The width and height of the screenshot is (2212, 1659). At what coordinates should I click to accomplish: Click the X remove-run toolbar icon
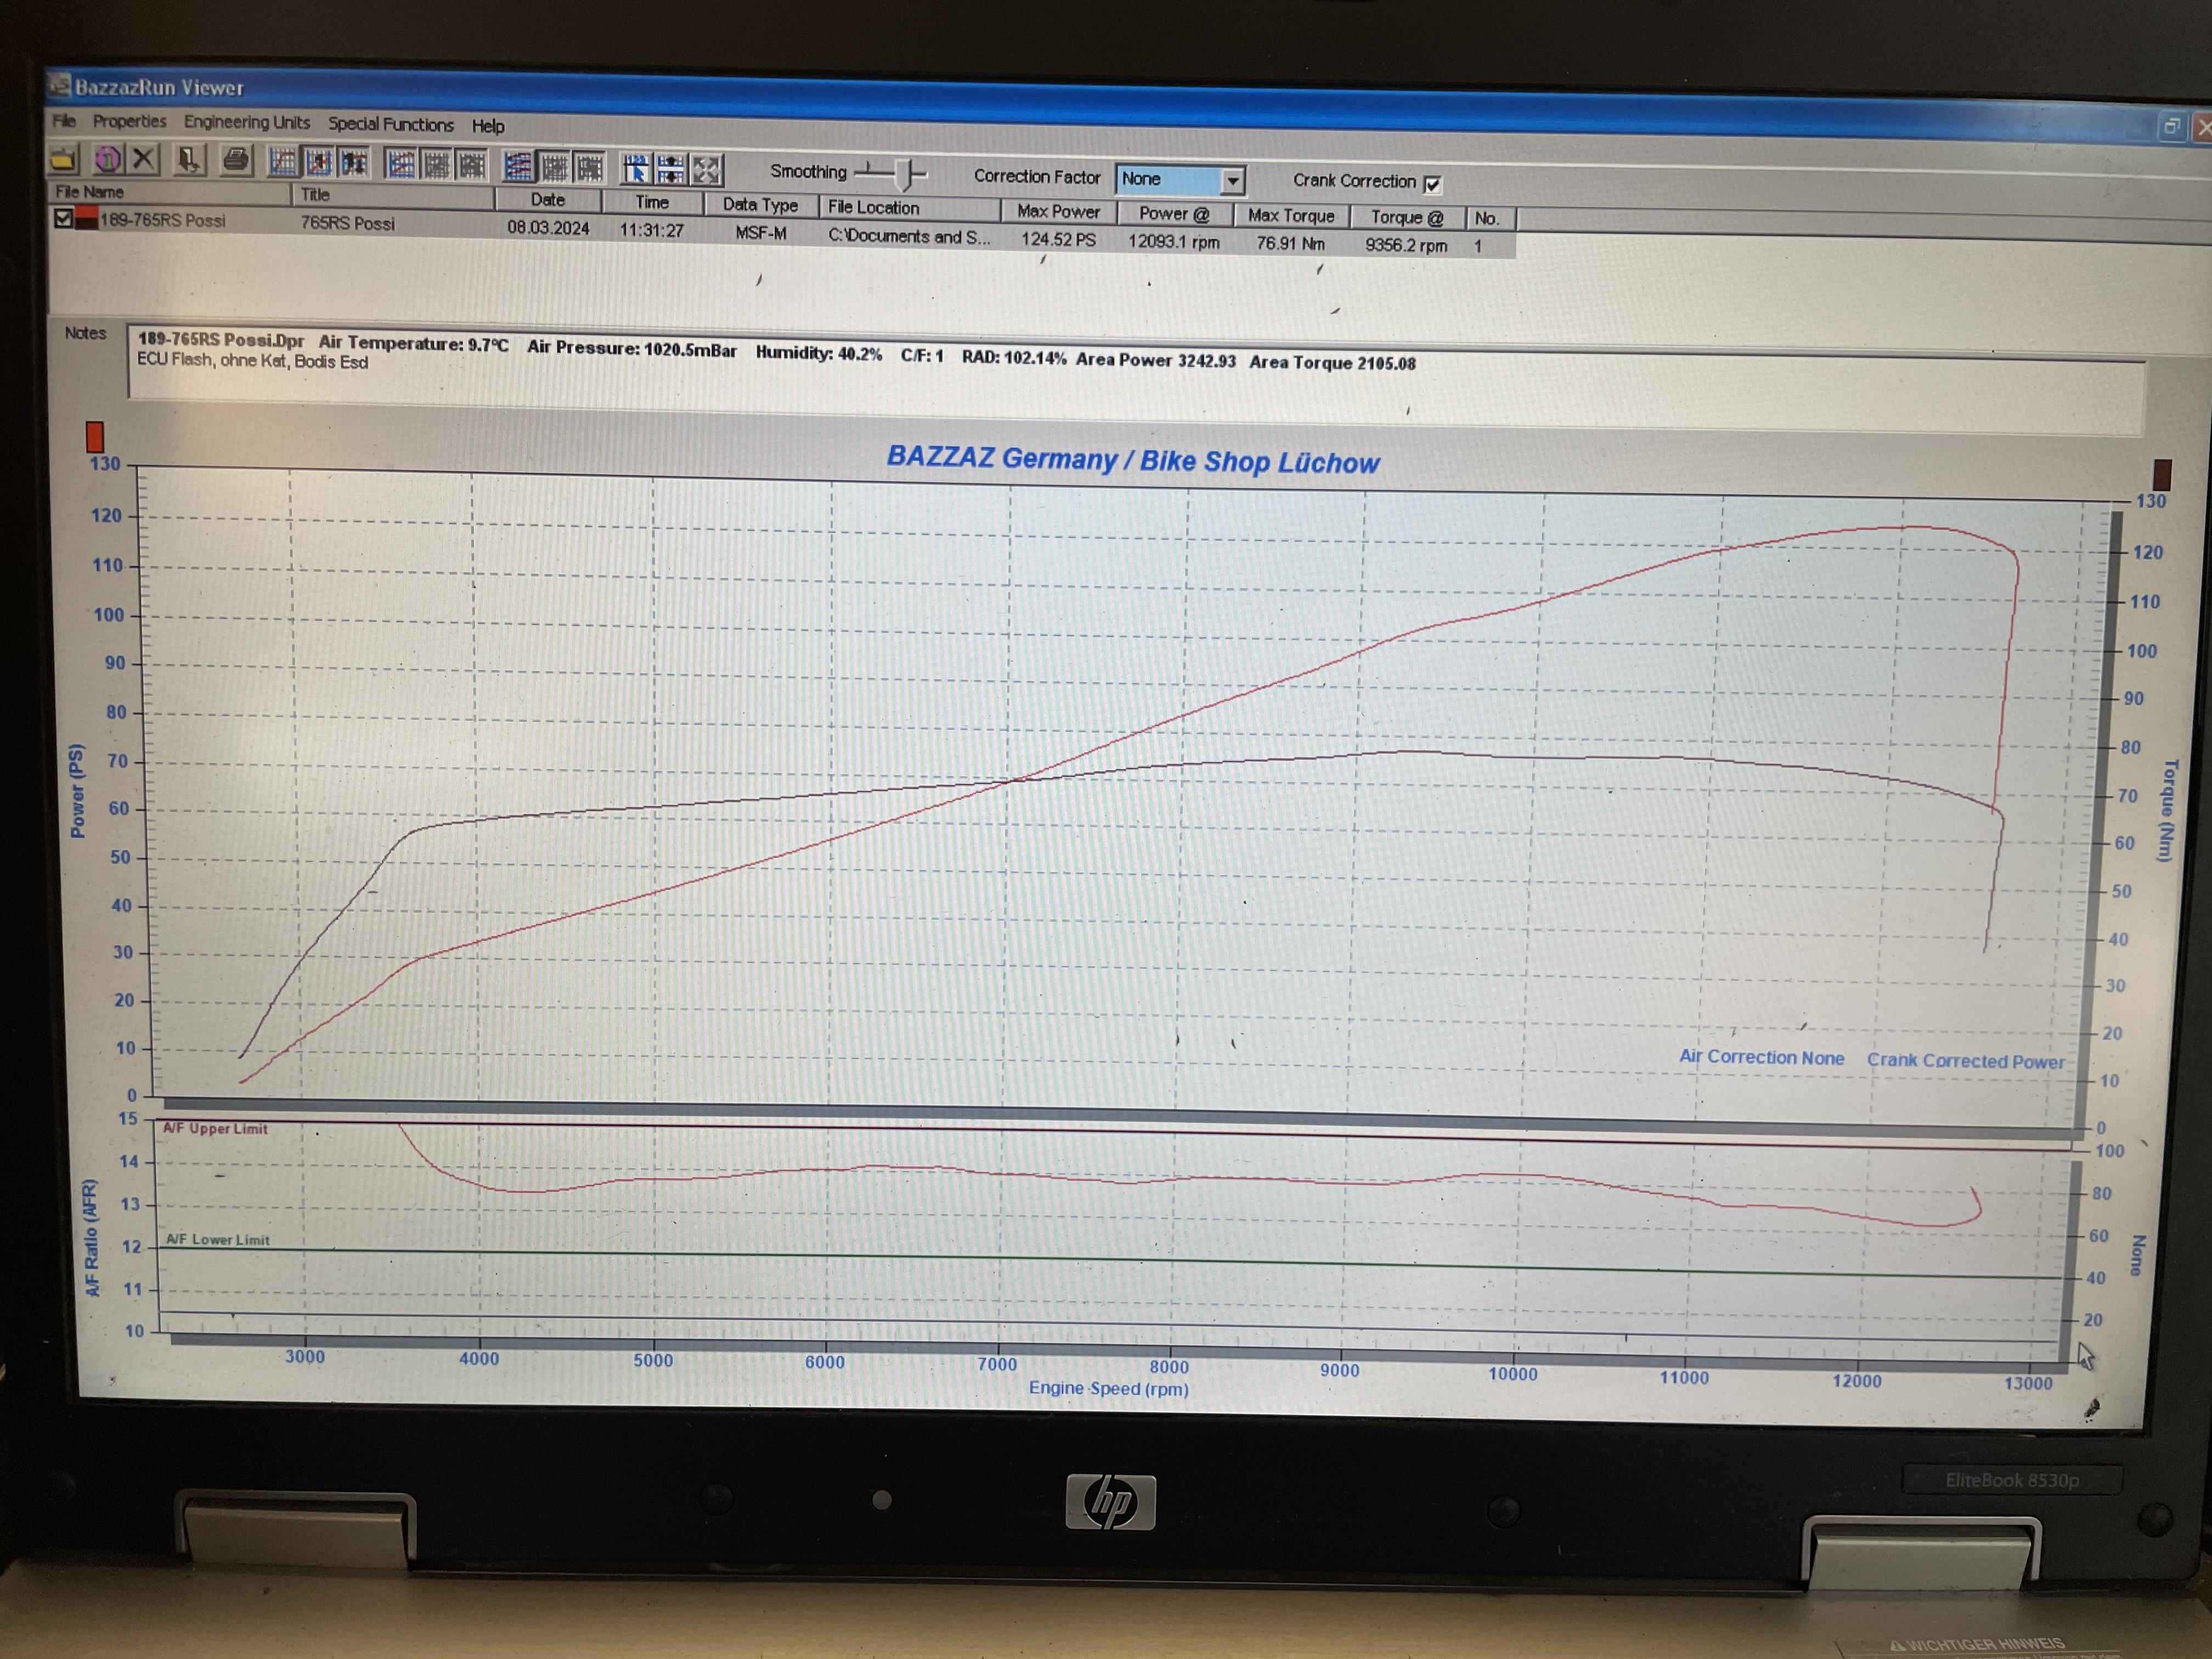145,158
